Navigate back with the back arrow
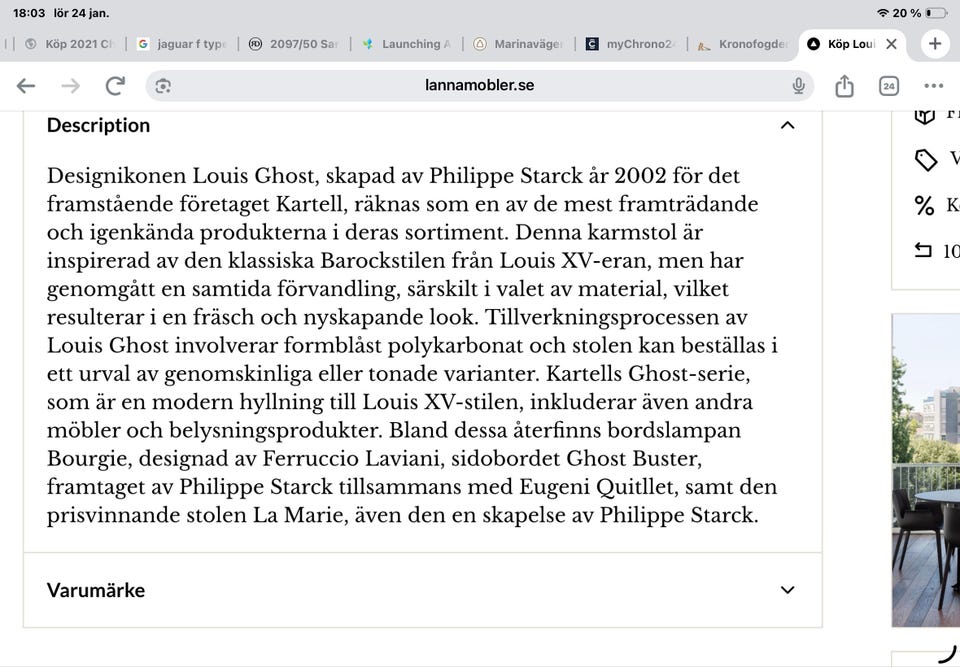 25,86
